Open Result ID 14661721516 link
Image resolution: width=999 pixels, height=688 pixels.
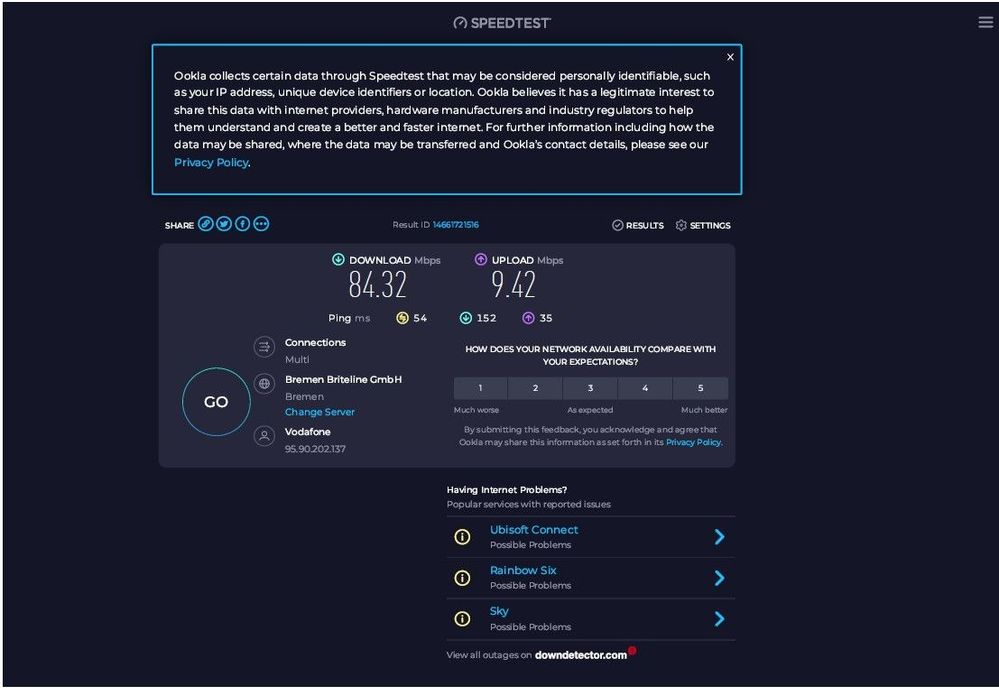456,225
